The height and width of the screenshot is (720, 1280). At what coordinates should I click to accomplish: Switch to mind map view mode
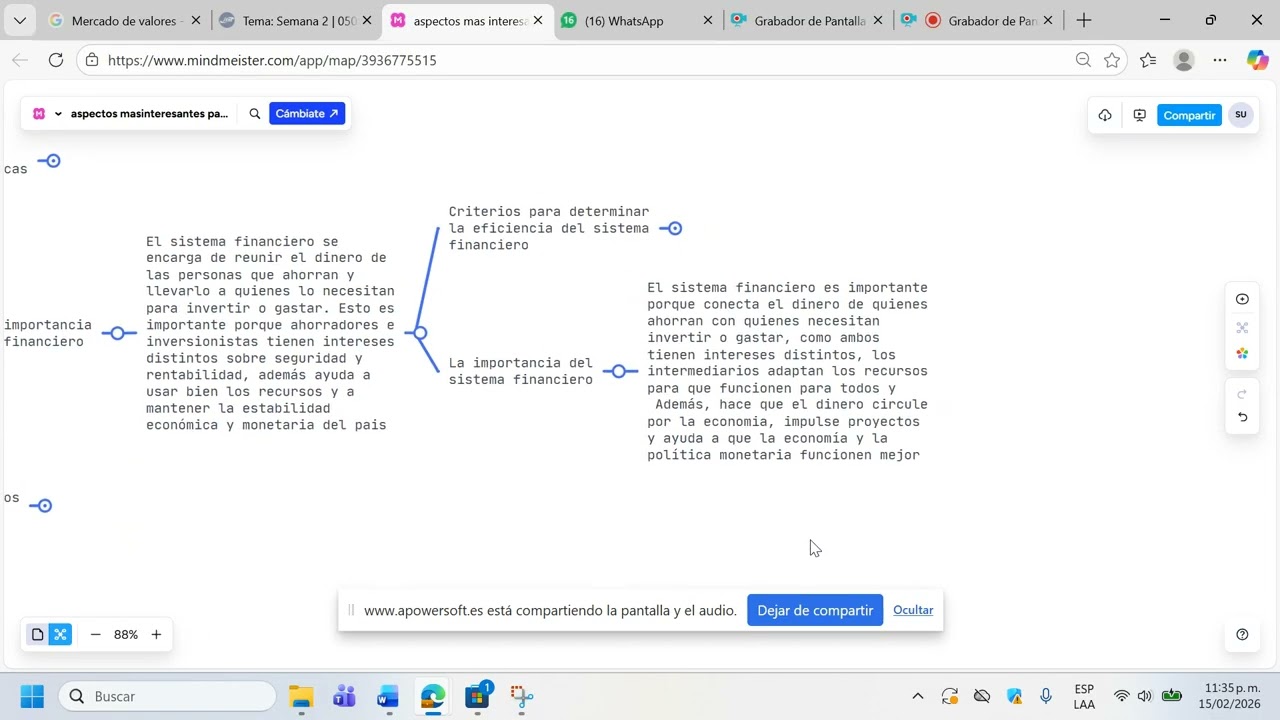pyautogui.click(x=60, y=634)
